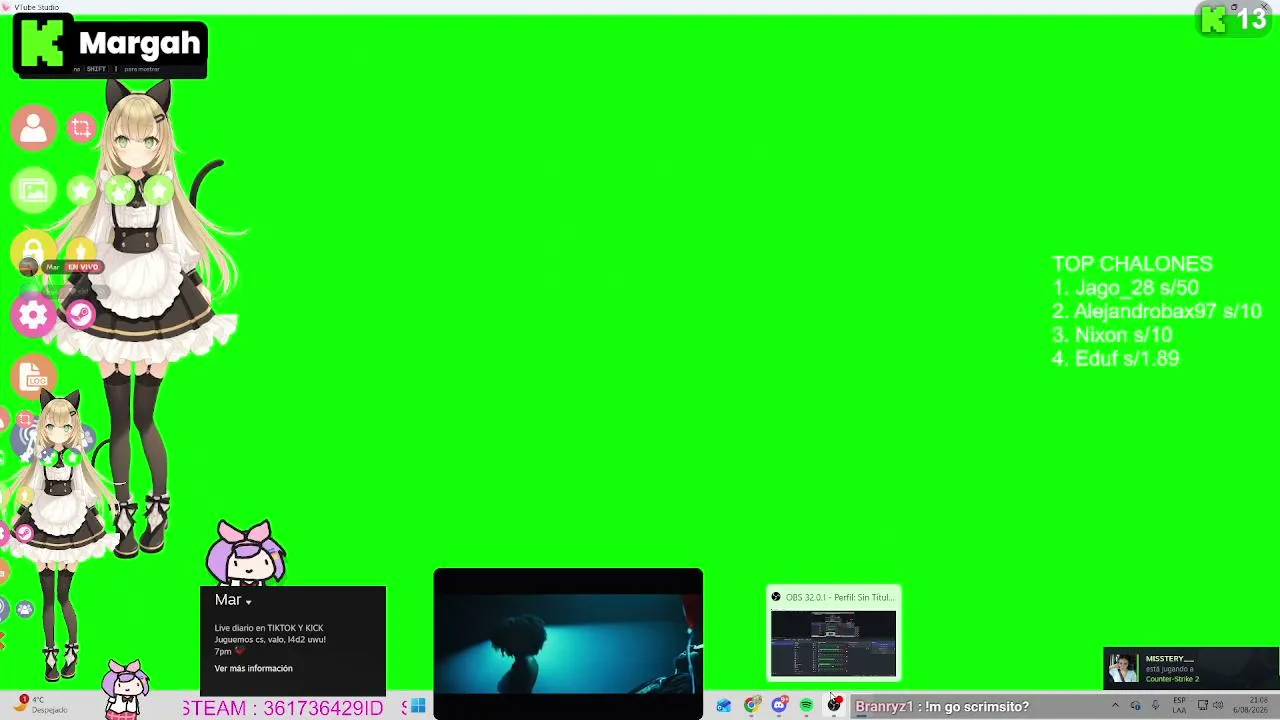Screen dimensions: 1280x720
Task: Click the Alejandrobax97 s/10 entry
Action: click(1157, 311)
